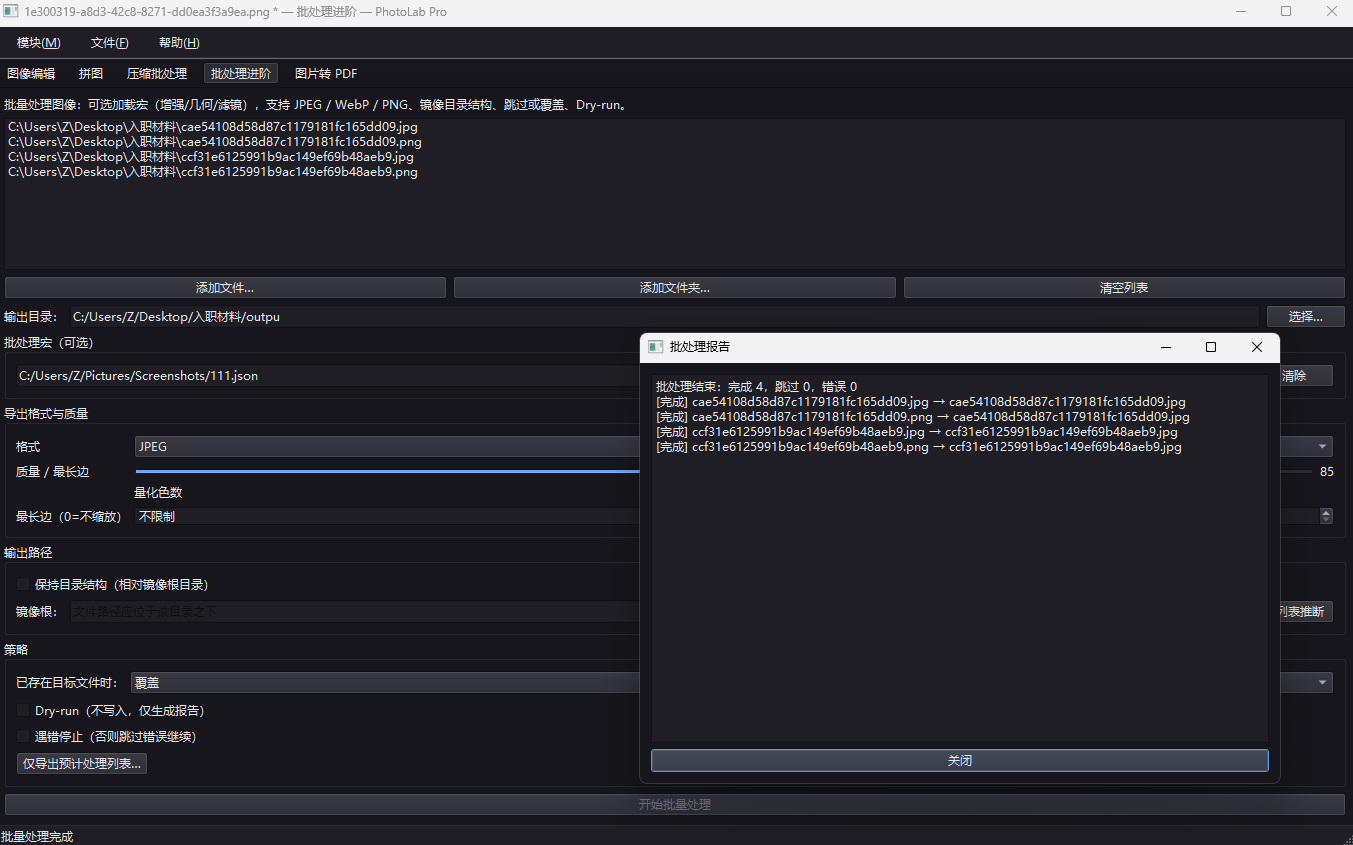The height and width of the screenshot is (845, 1353).
Task: Click the output directory path field
Action: [663, 317]
